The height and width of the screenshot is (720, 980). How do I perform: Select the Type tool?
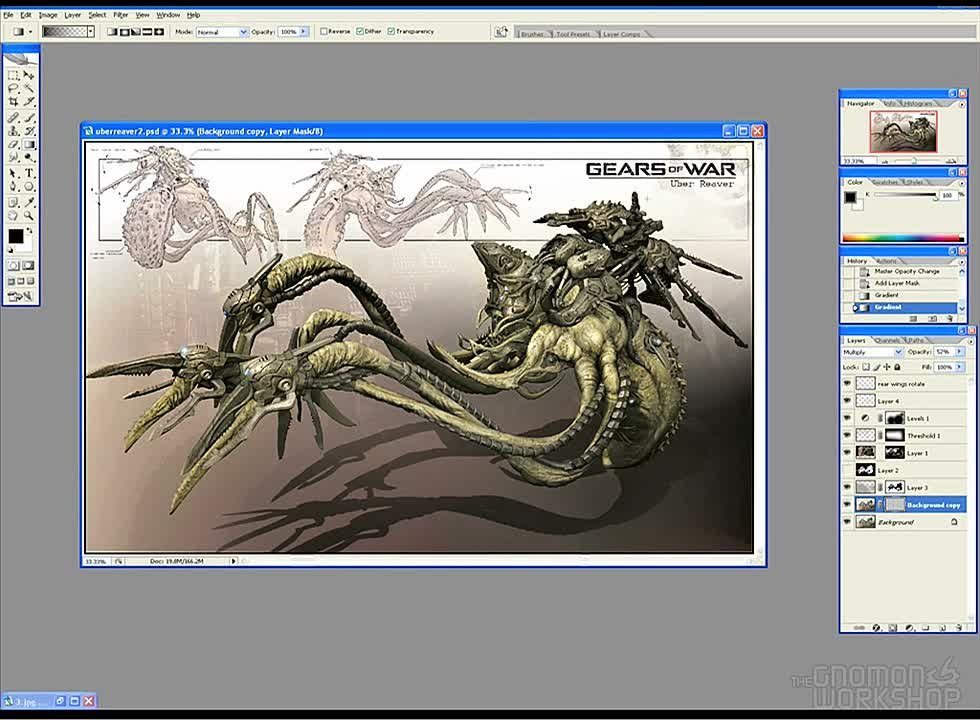29,173
